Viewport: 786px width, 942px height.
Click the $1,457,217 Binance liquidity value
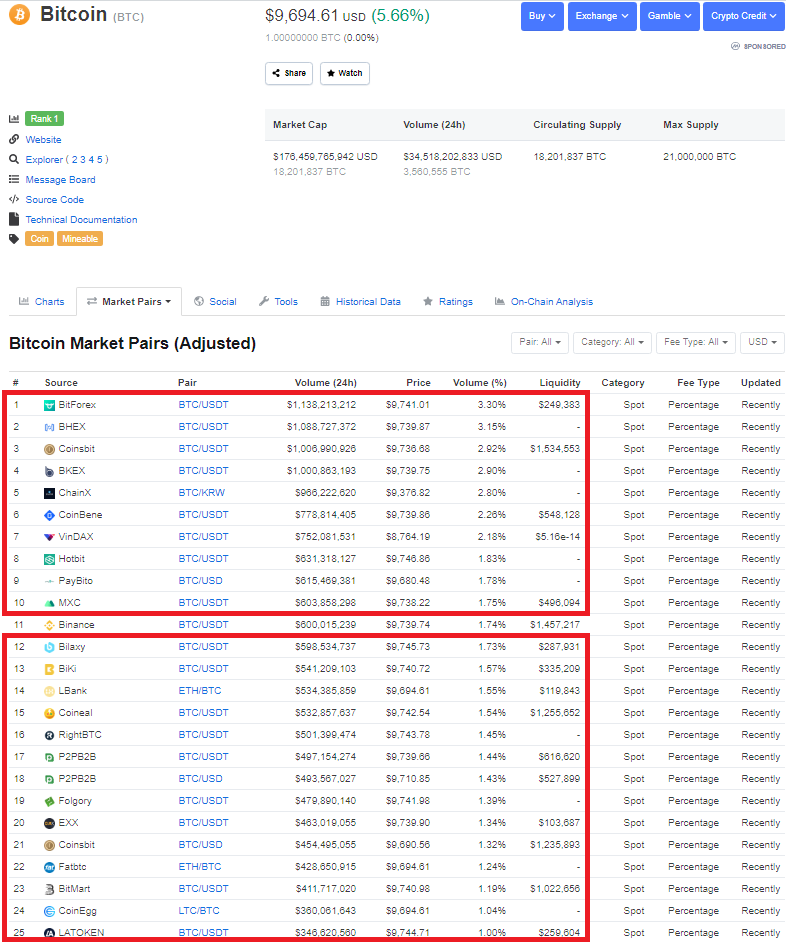coord(555,625)
